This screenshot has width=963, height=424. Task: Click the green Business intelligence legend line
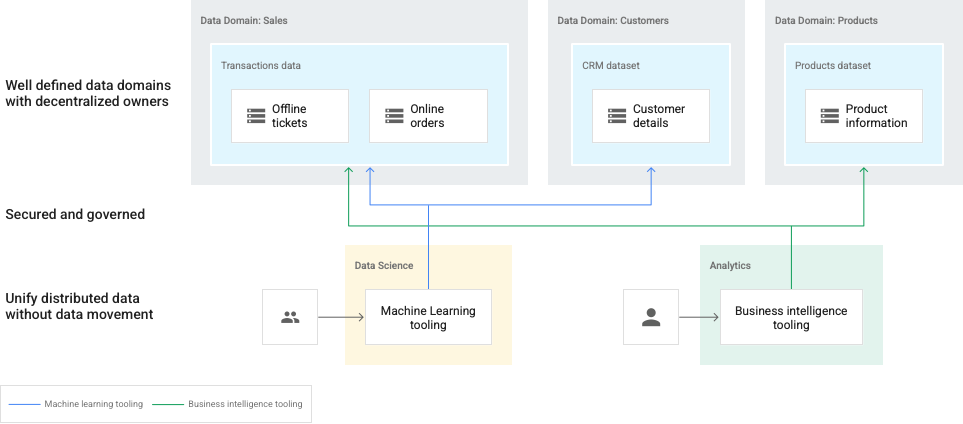(x=168, y=404)
